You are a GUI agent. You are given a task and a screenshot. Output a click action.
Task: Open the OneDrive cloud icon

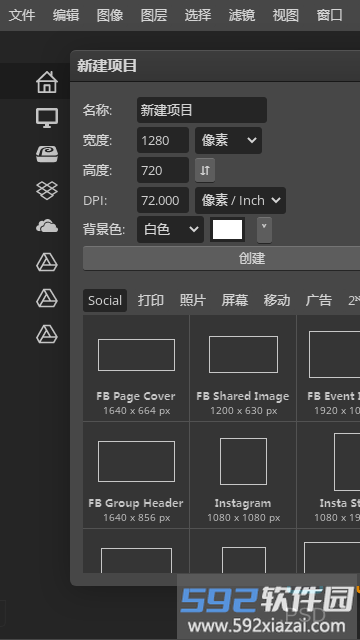pos(47,226)
